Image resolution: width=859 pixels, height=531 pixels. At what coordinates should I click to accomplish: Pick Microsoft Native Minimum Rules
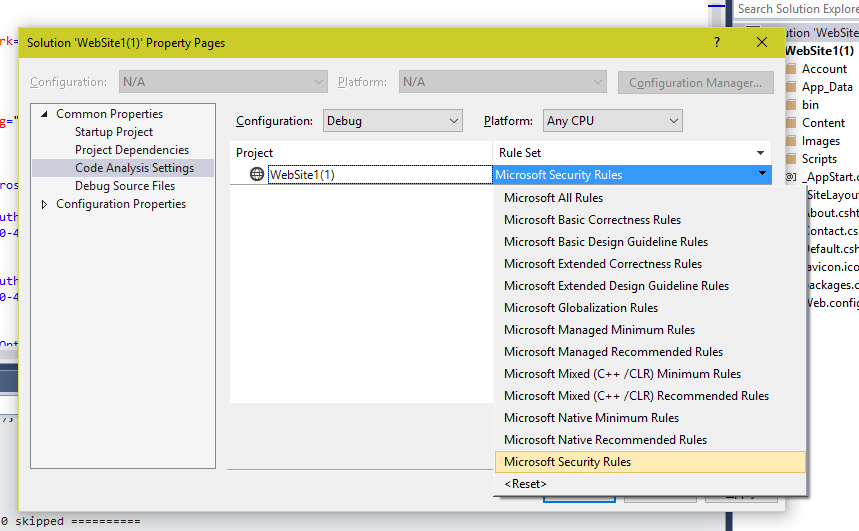650,418
